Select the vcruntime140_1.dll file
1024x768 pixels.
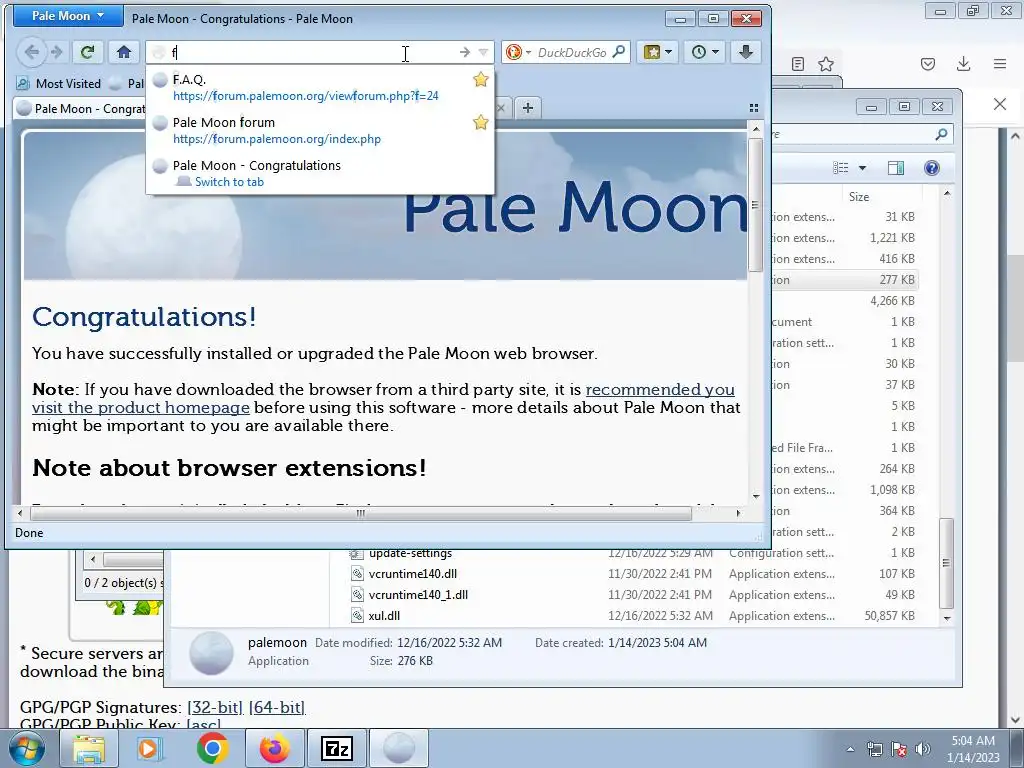(418, 595)
